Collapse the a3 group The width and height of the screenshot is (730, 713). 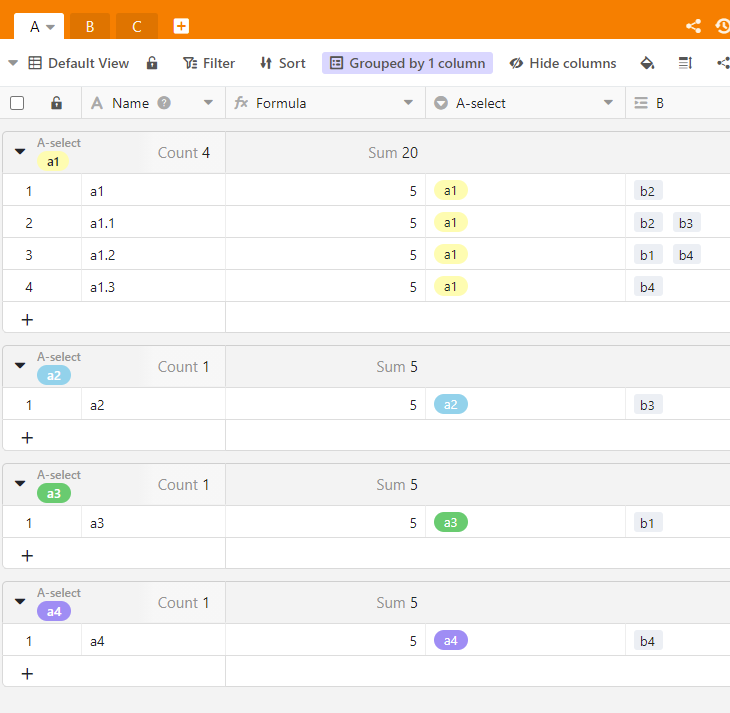(20, 484)
